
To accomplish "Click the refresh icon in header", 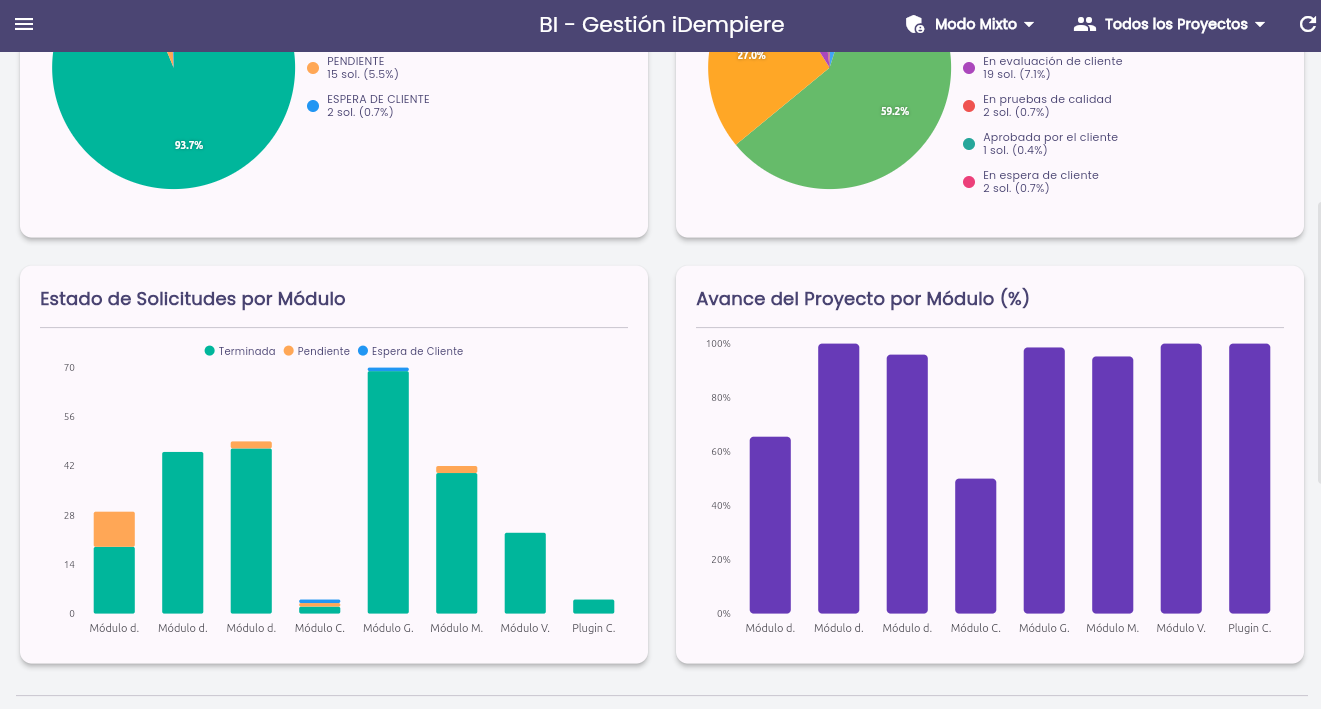I will pyautogui.click(x=1307, y=24).
